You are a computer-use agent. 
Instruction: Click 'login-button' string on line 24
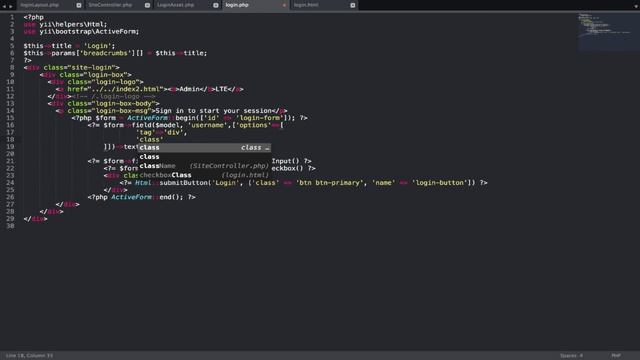tap(441, 183)
